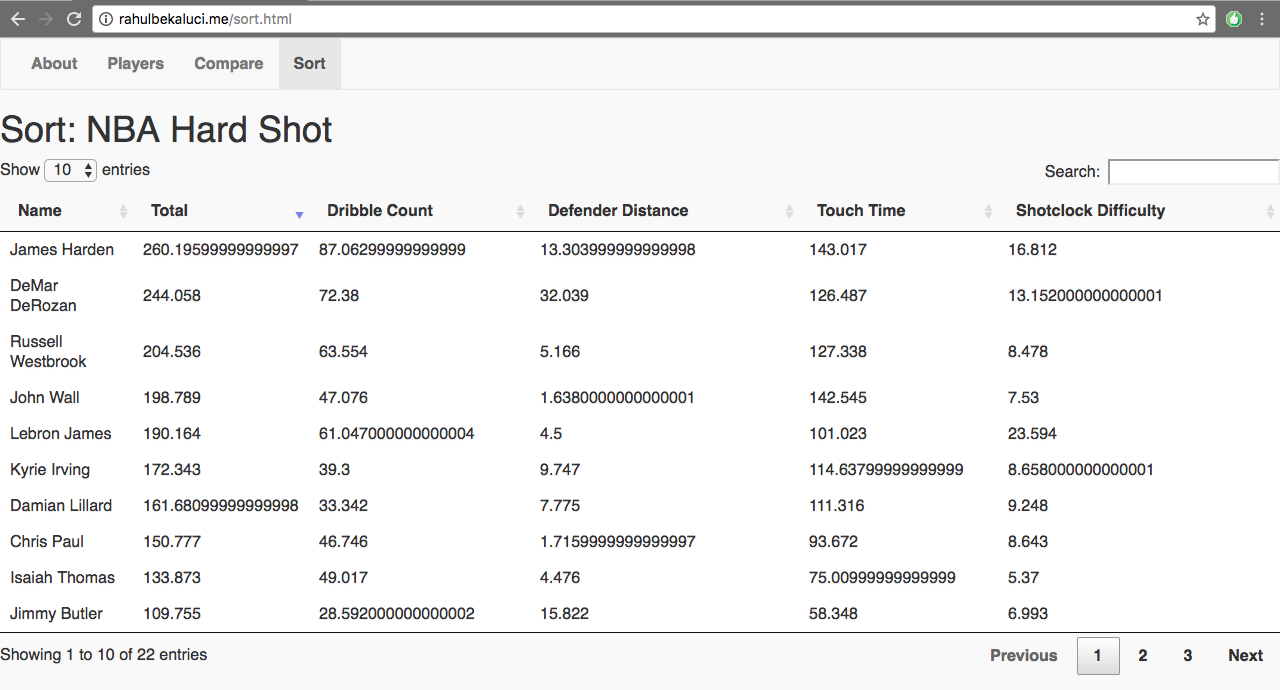Image resolution: width=1280 pixels, height=690 pixels.
Task: Reload the page with refresh icon
Action: click(74, 19)
